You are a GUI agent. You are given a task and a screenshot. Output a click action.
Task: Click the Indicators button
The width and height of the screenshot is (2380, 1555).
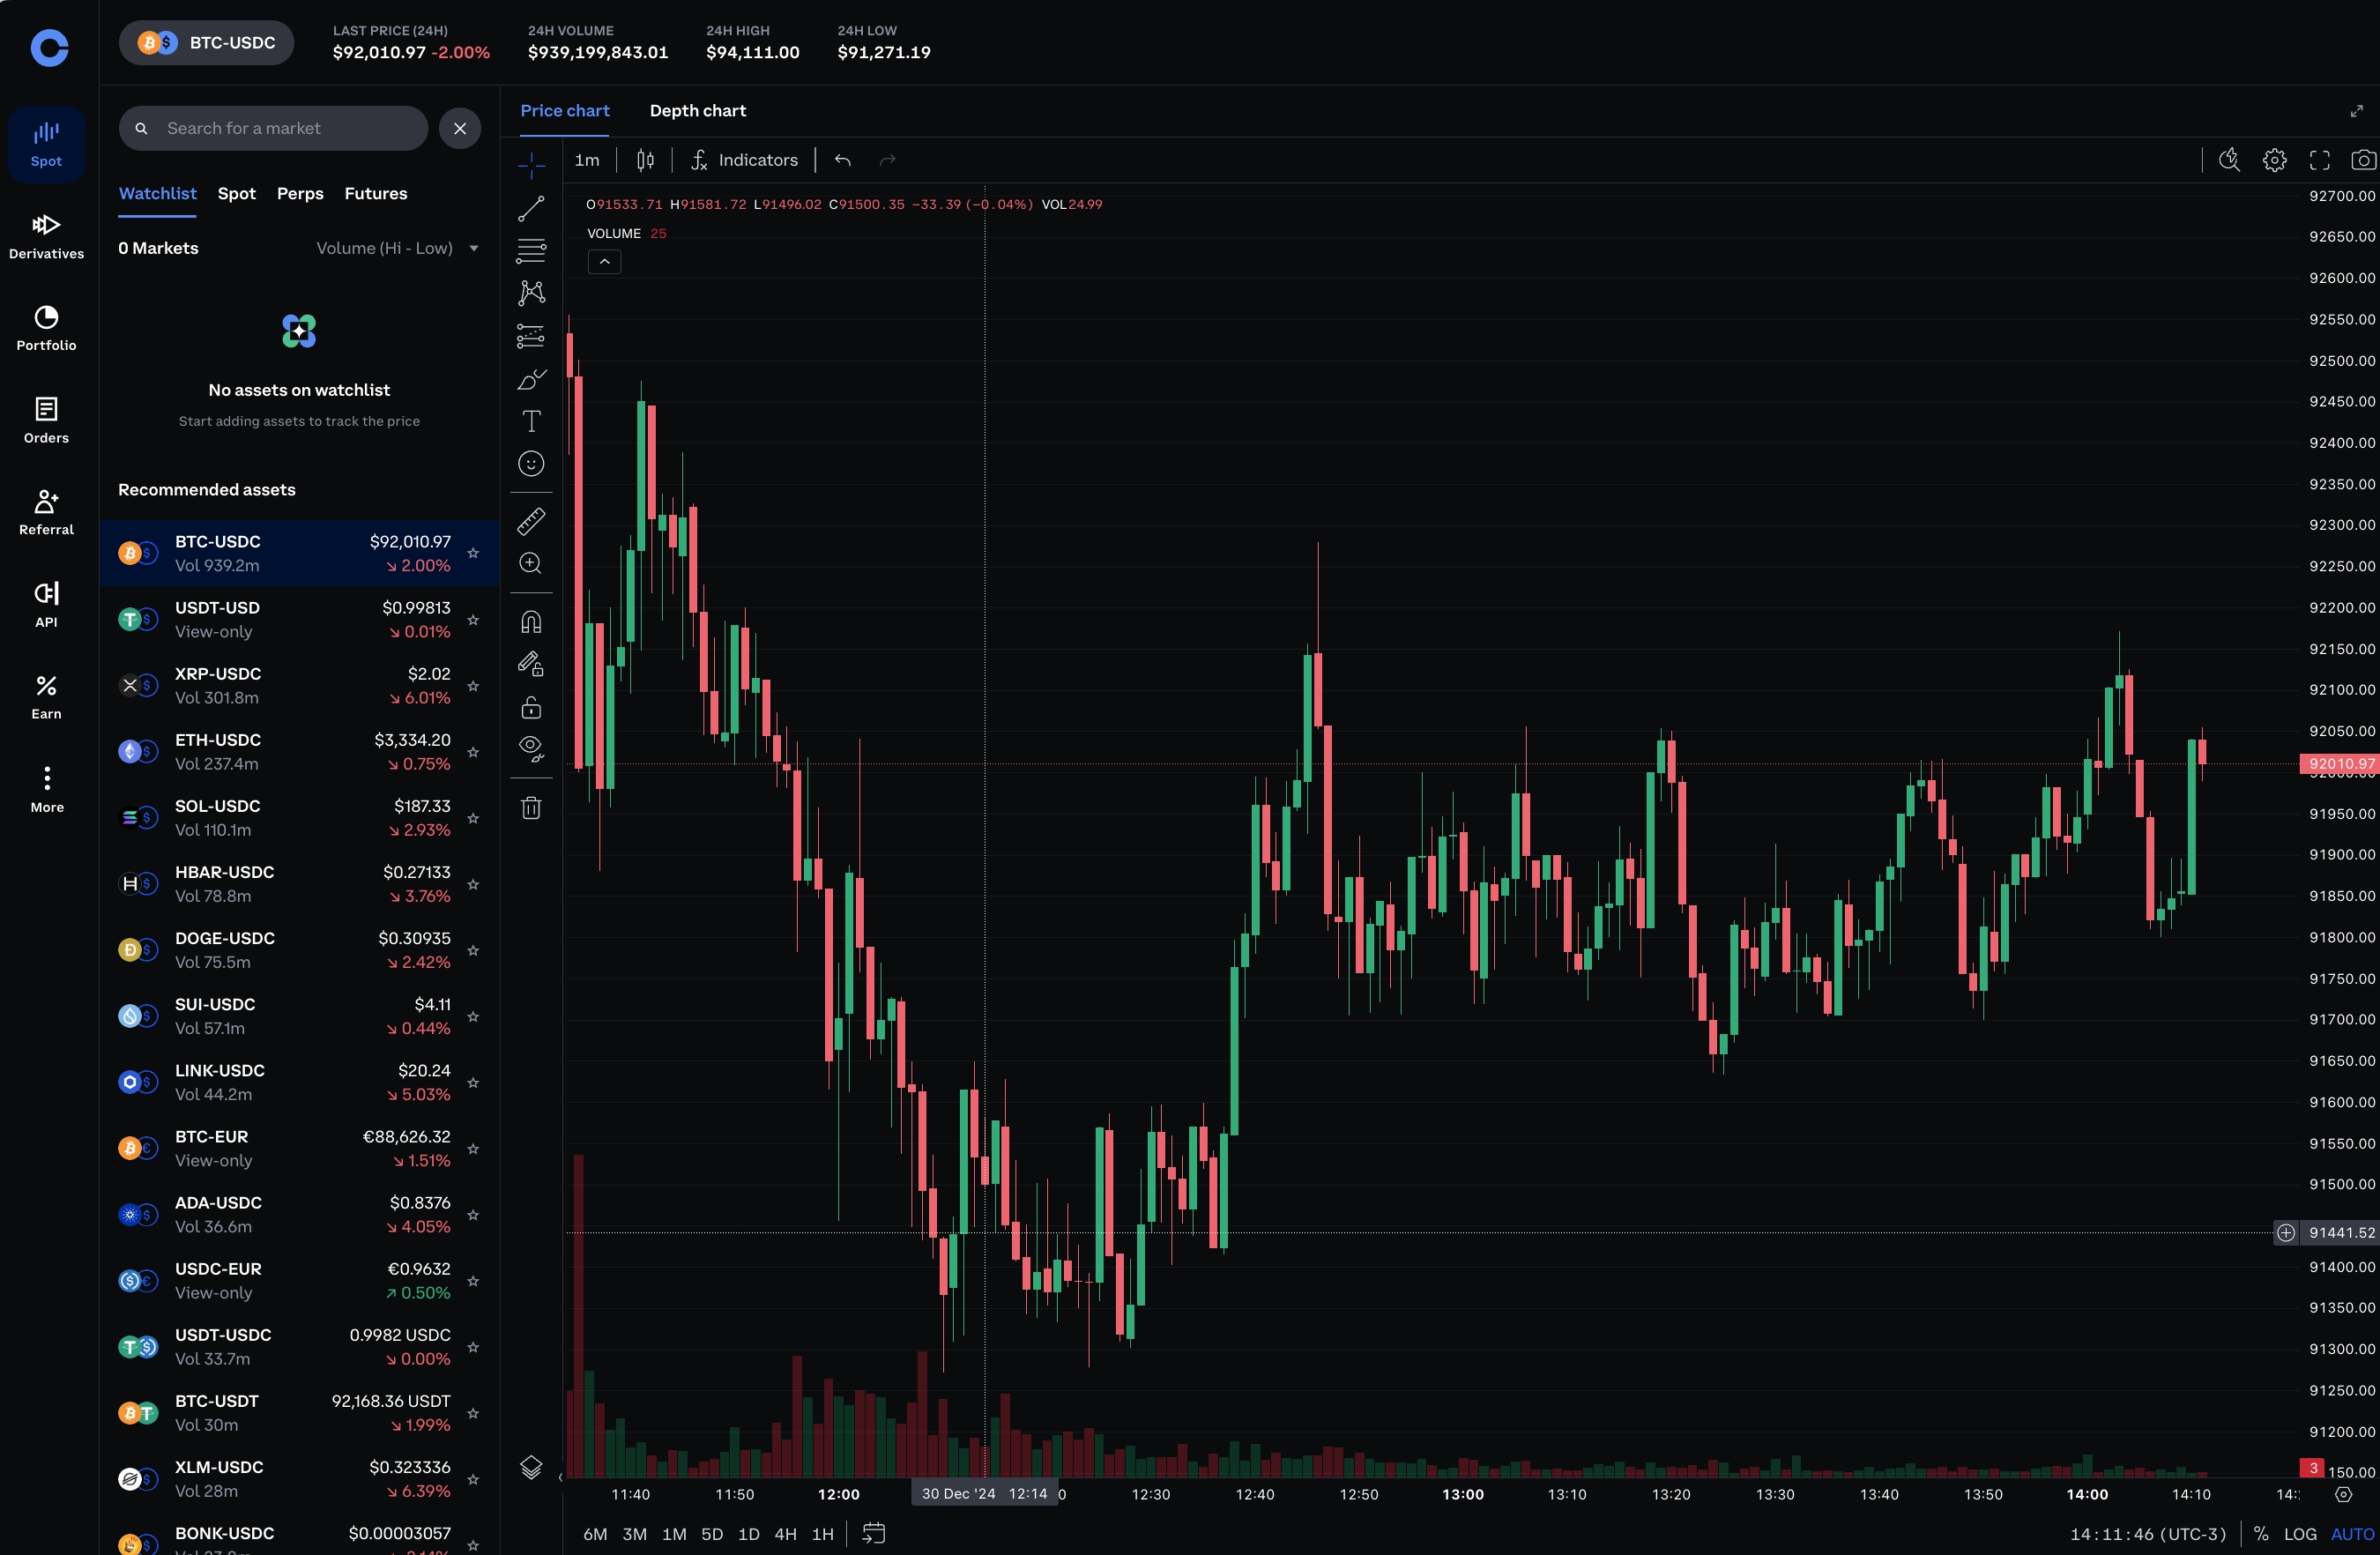click(744, 160)
